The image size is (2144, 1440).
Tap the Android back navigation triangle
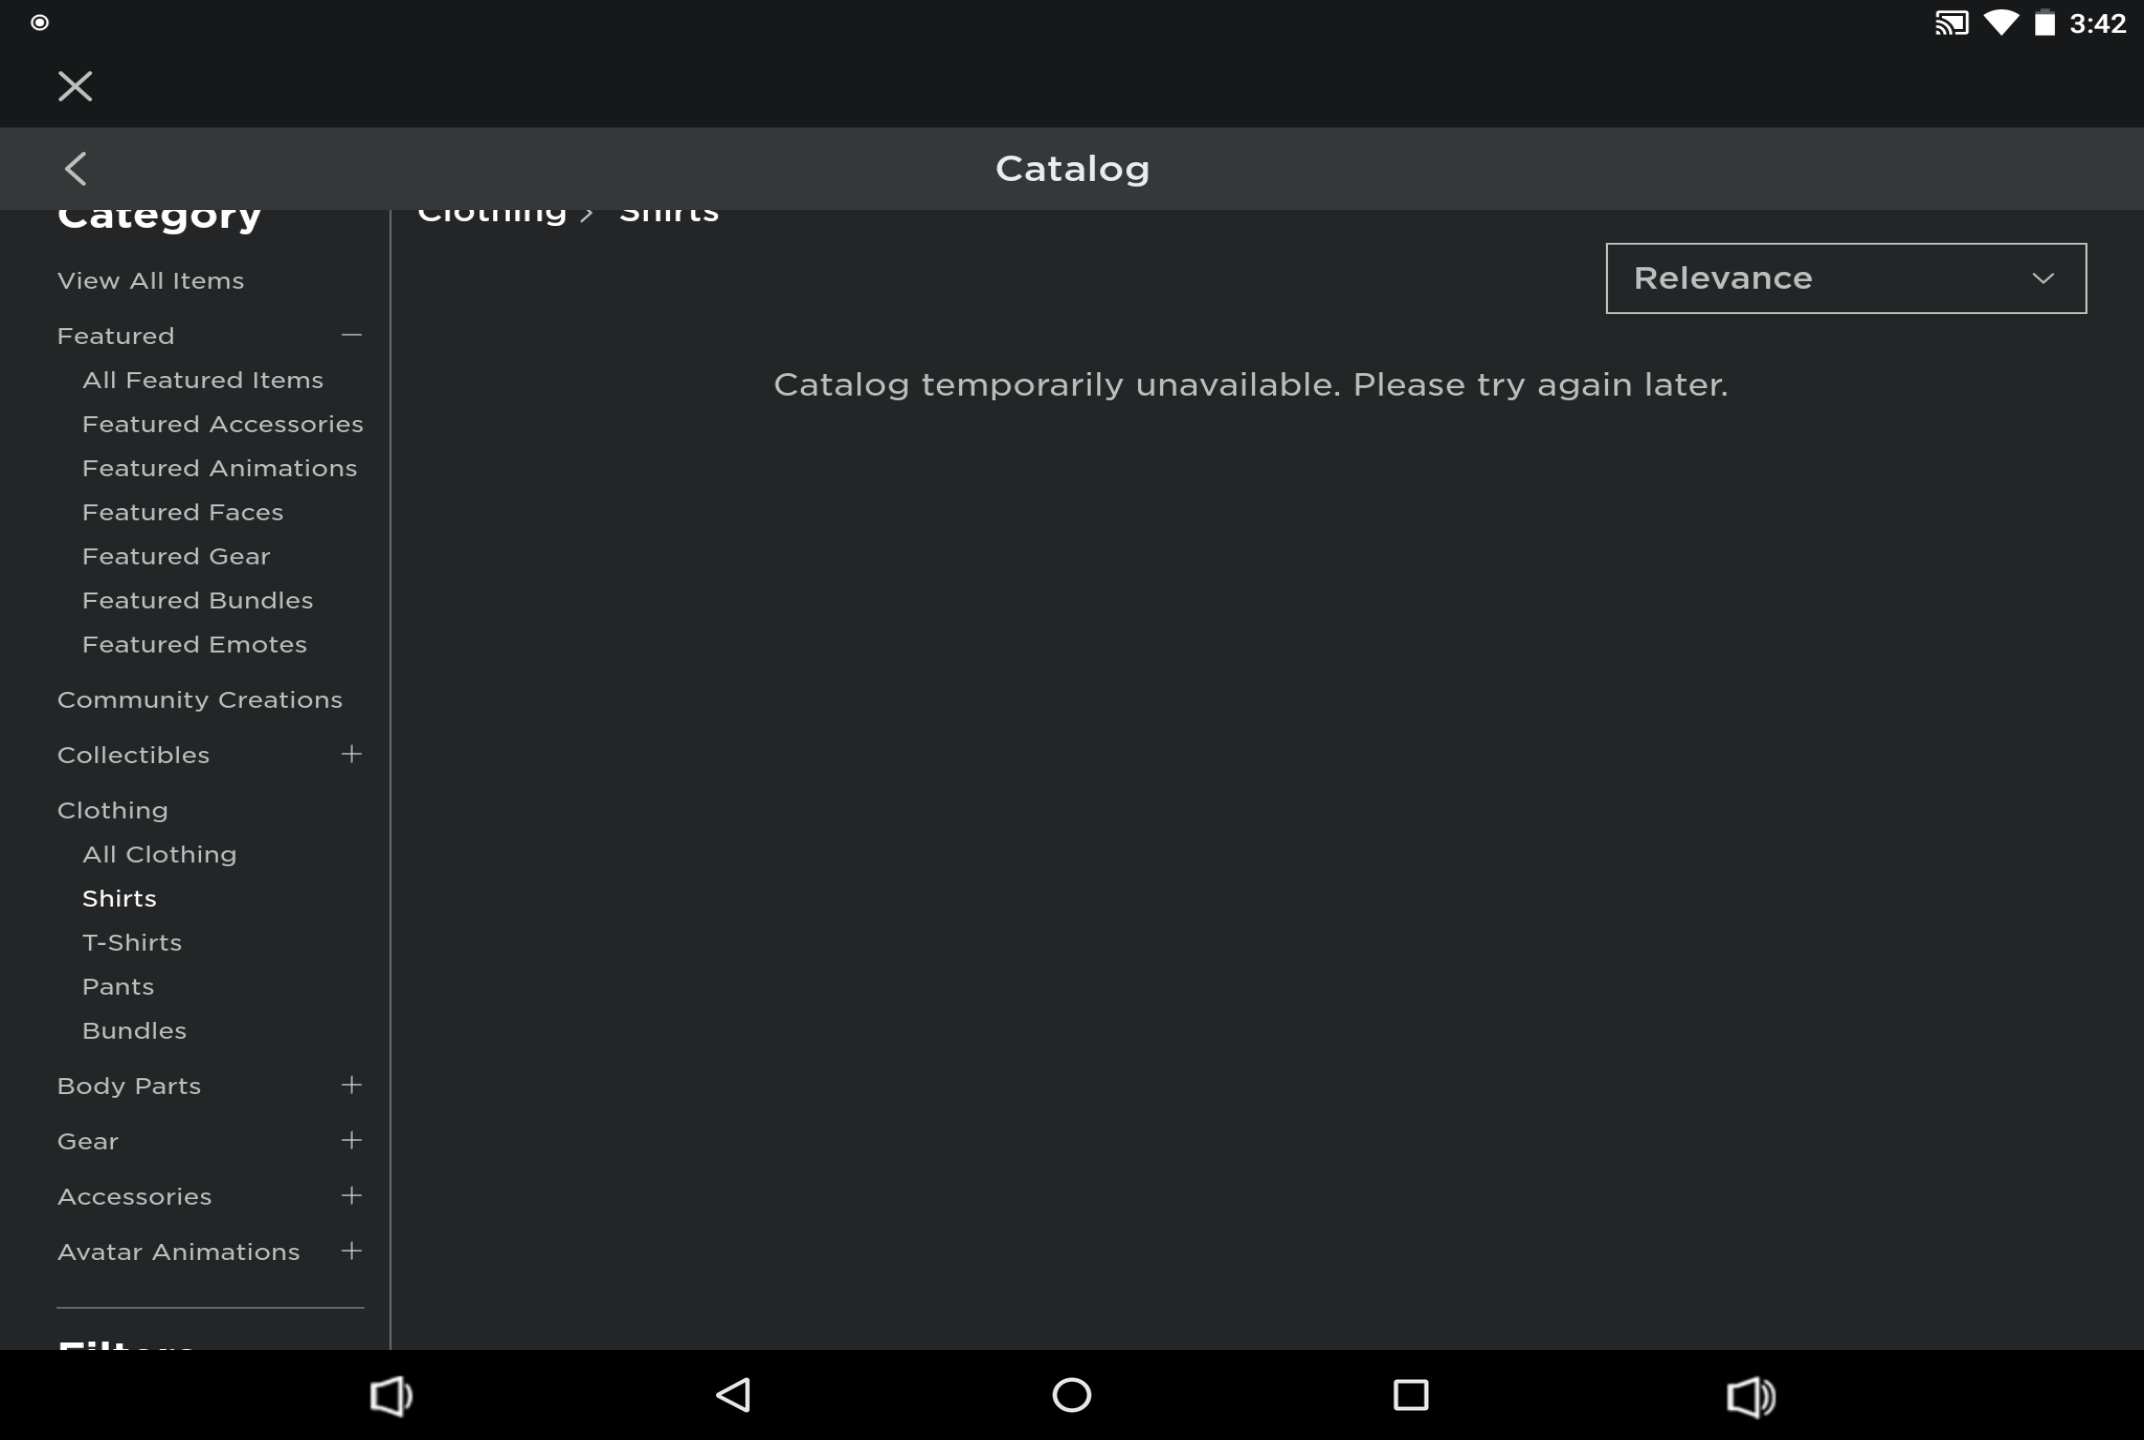(732, 1395)
